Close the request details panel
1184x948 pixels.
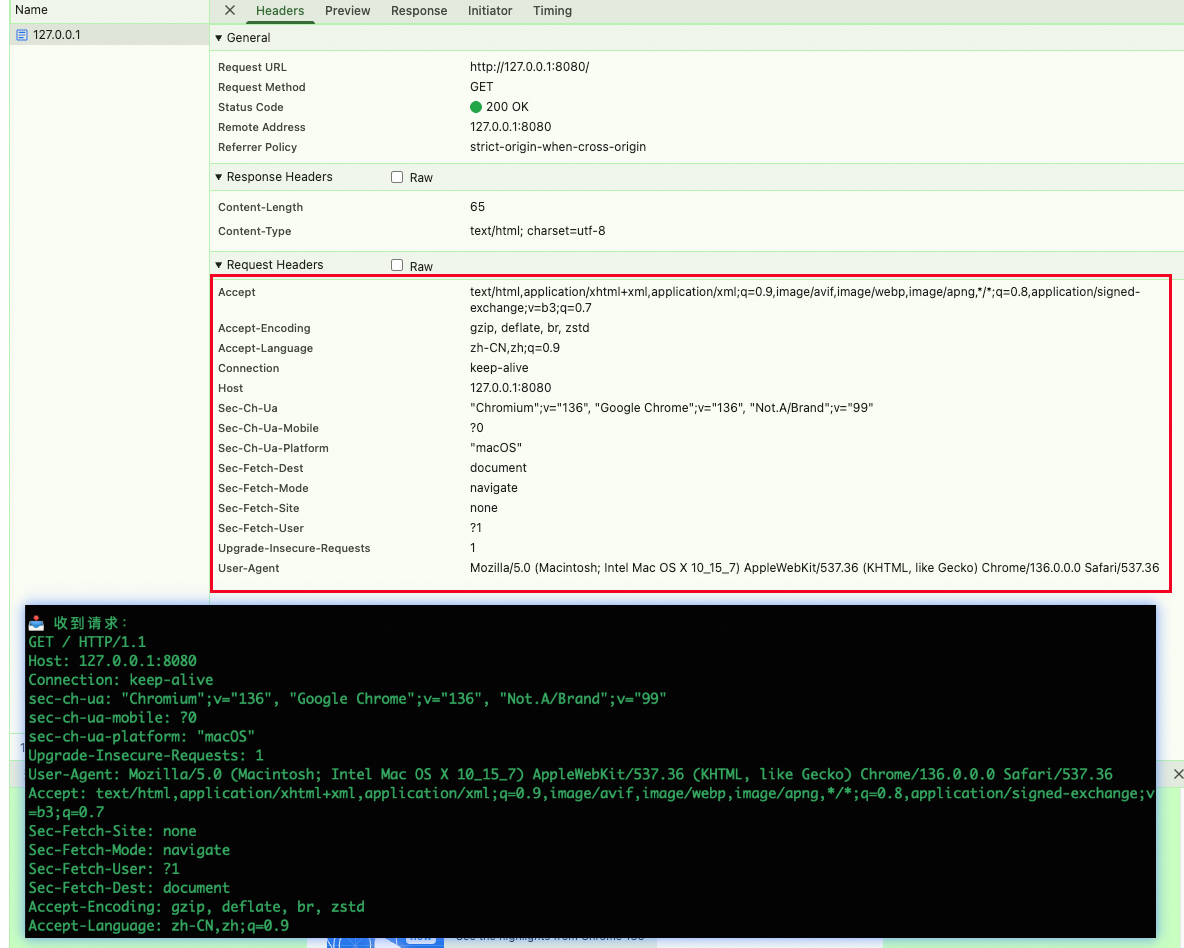[230, 11]
